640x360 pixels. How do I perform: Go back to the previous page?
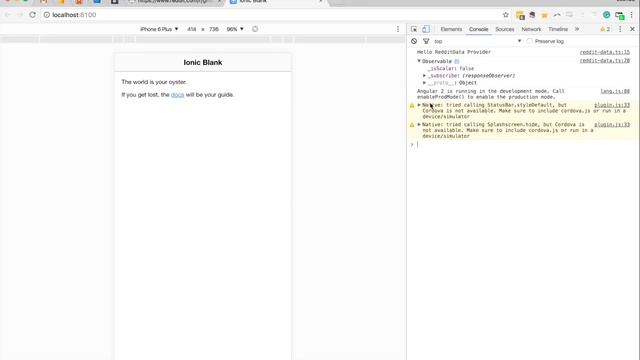[x=8, y=15]
